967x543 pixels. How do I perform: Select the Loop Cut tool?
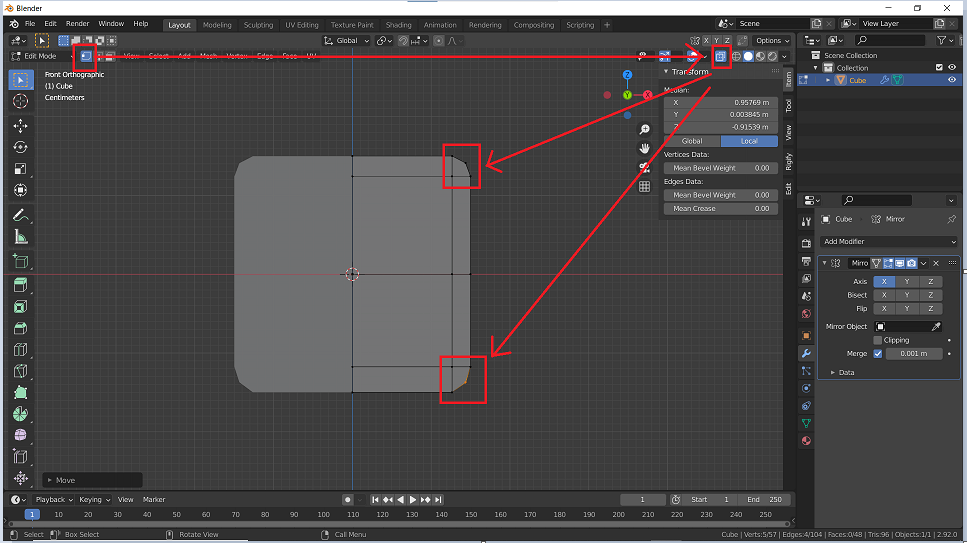pos(20,350)
